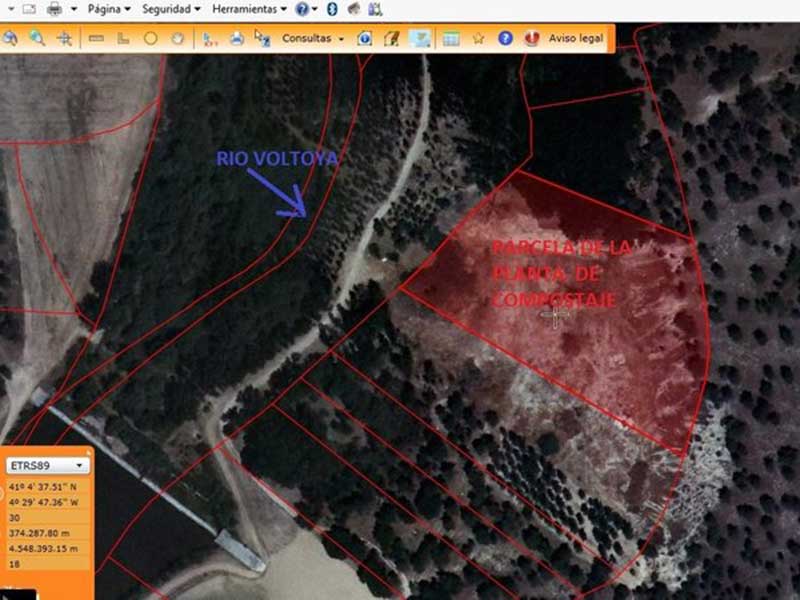800x600 pixels.
Task: Open the Página menu
Action: click(108, 8)
